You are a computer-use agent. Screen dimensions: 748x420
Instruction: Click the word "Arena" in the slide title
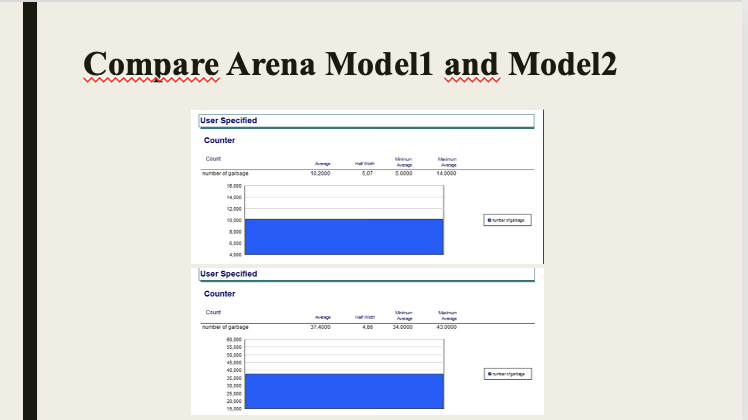270,64
